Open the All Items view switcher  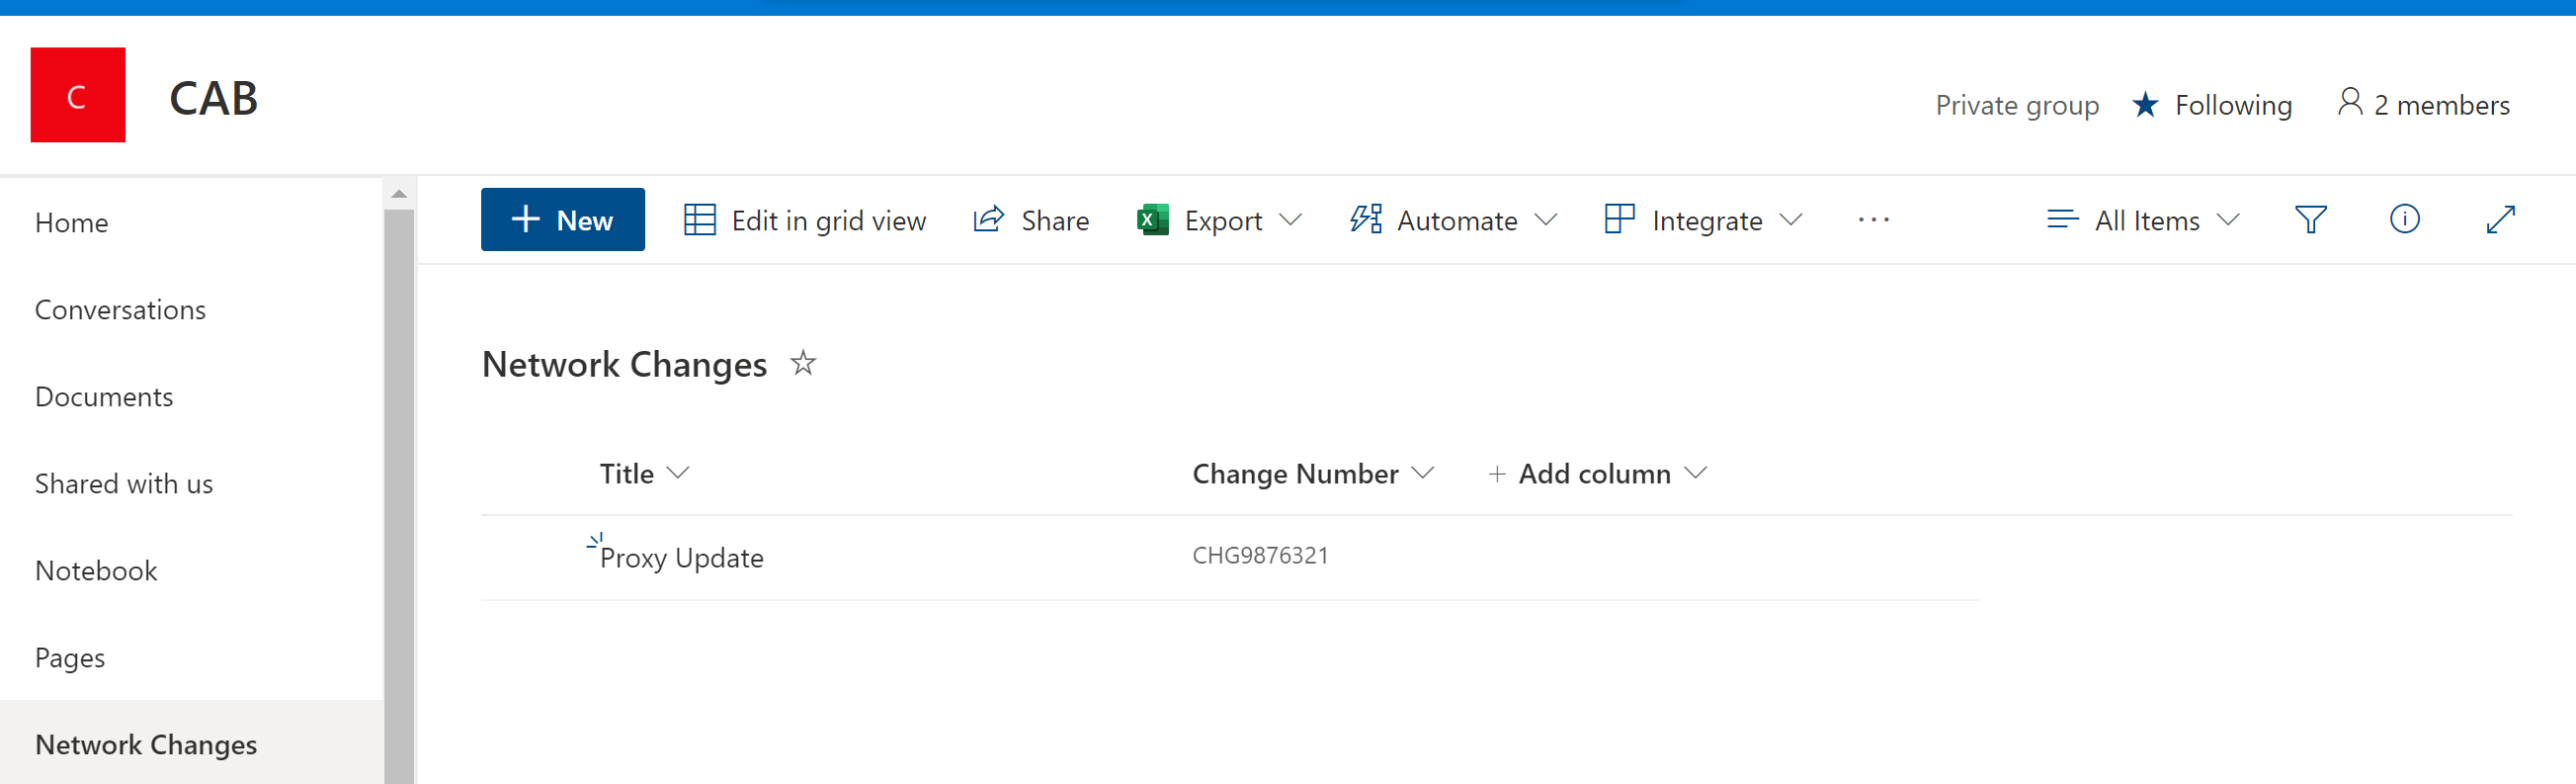[2143, 220]
